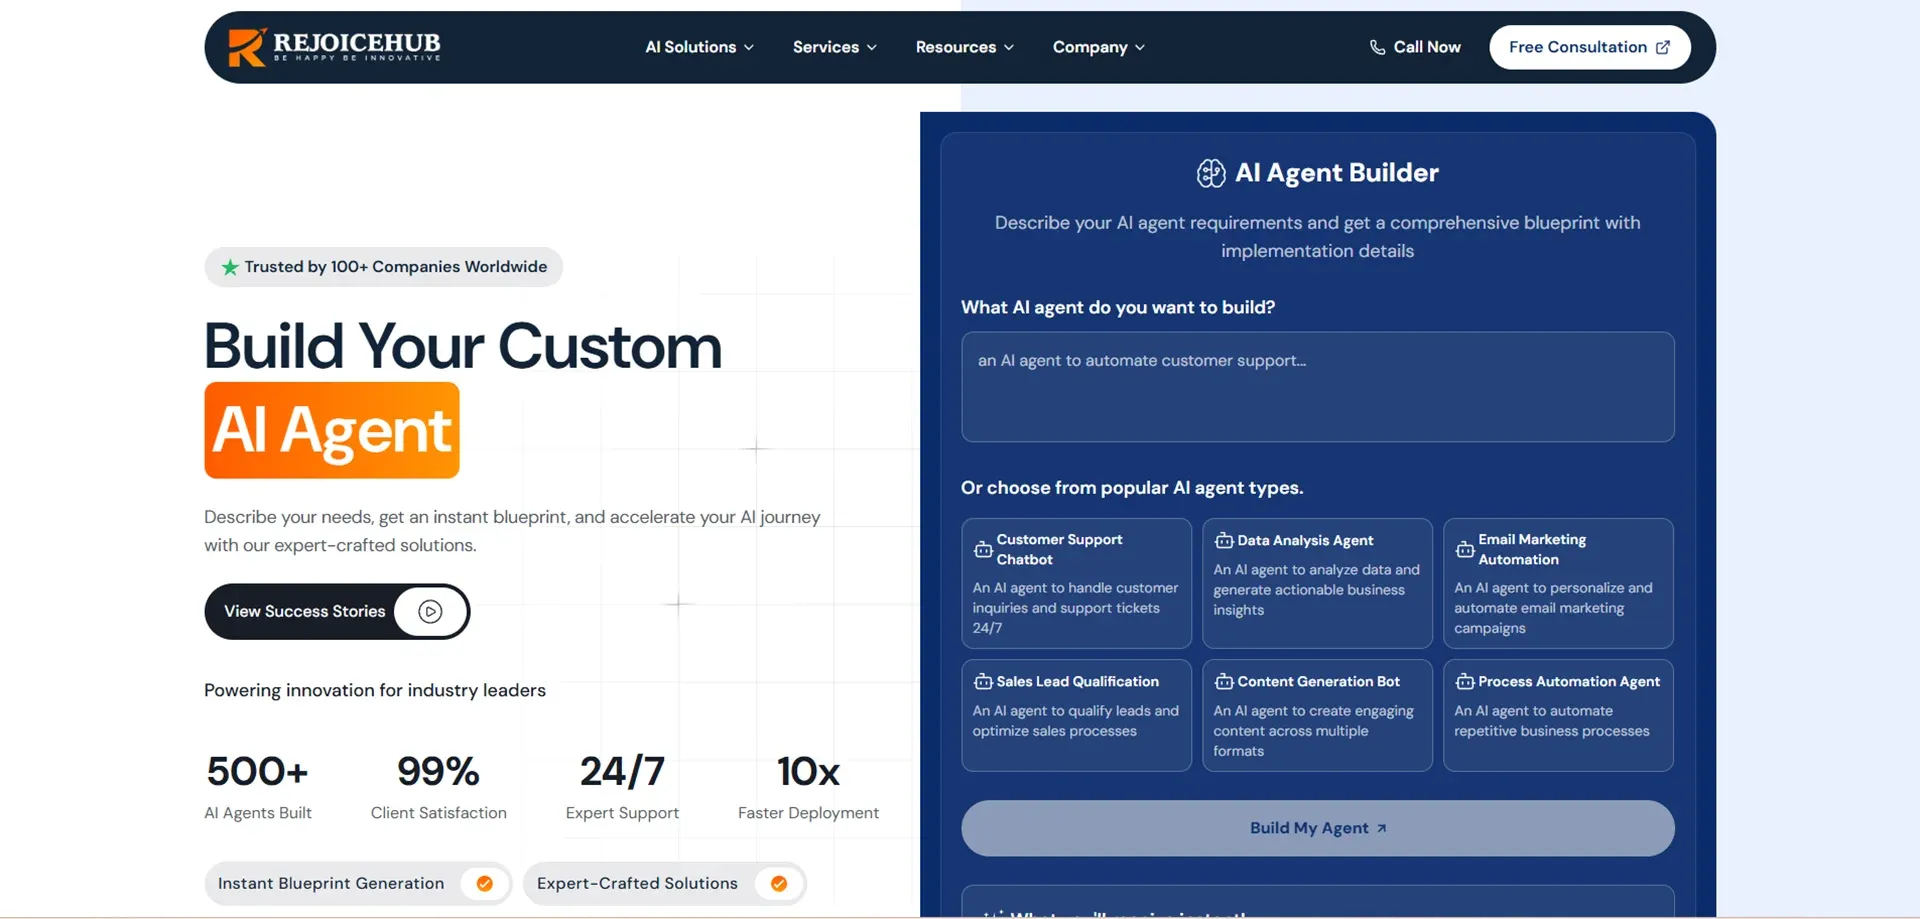Open the Company menu

point(1097,47)
